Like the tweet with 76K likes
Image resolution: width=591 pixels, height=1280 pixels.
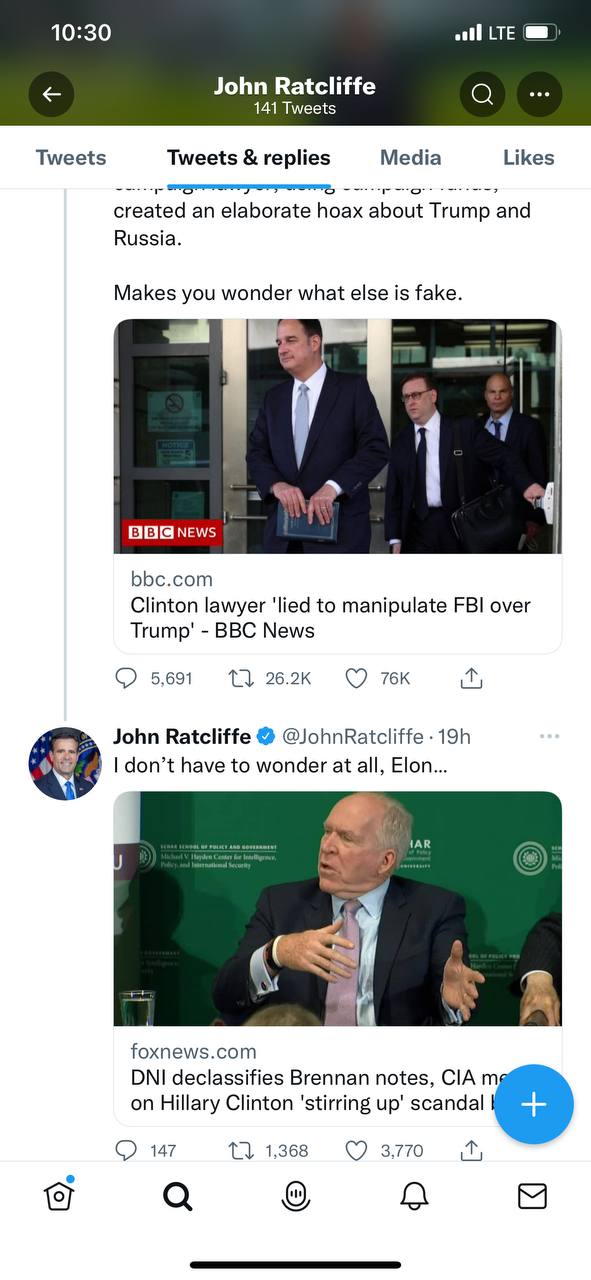pos(356,678)
